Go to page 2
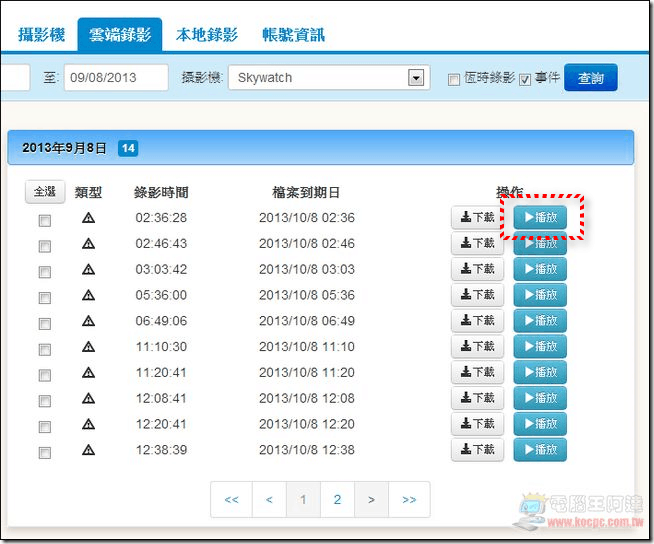 (337, 499)
